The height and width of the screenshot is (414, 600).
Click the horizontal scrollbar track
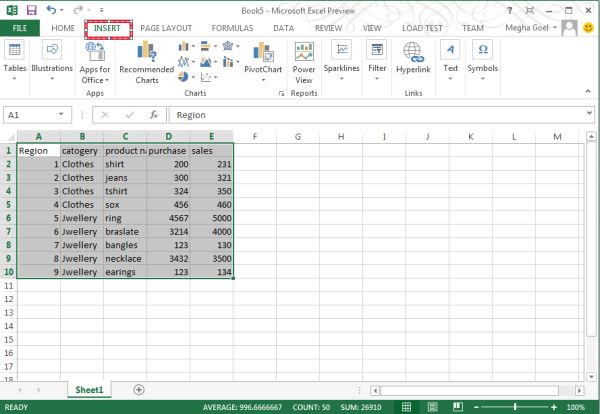tap(470, 390)
